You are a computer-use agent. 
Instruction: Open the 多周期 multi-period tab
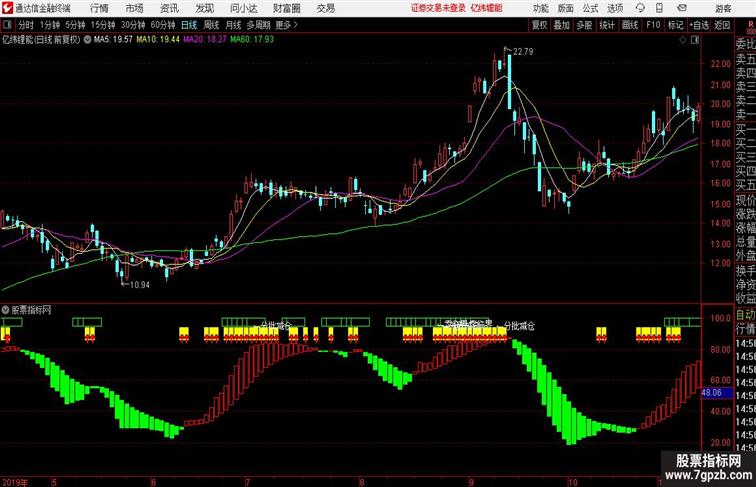[x=258, y=25]
